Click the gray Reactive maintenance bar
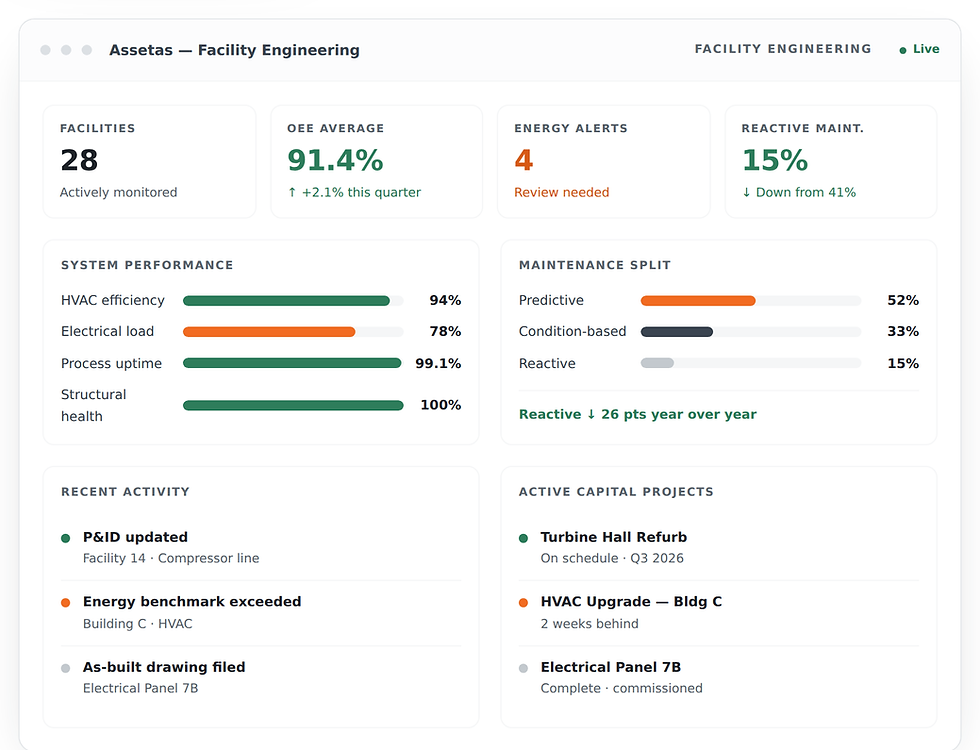This screenshot has width=980, height=750. coord(658,363)
